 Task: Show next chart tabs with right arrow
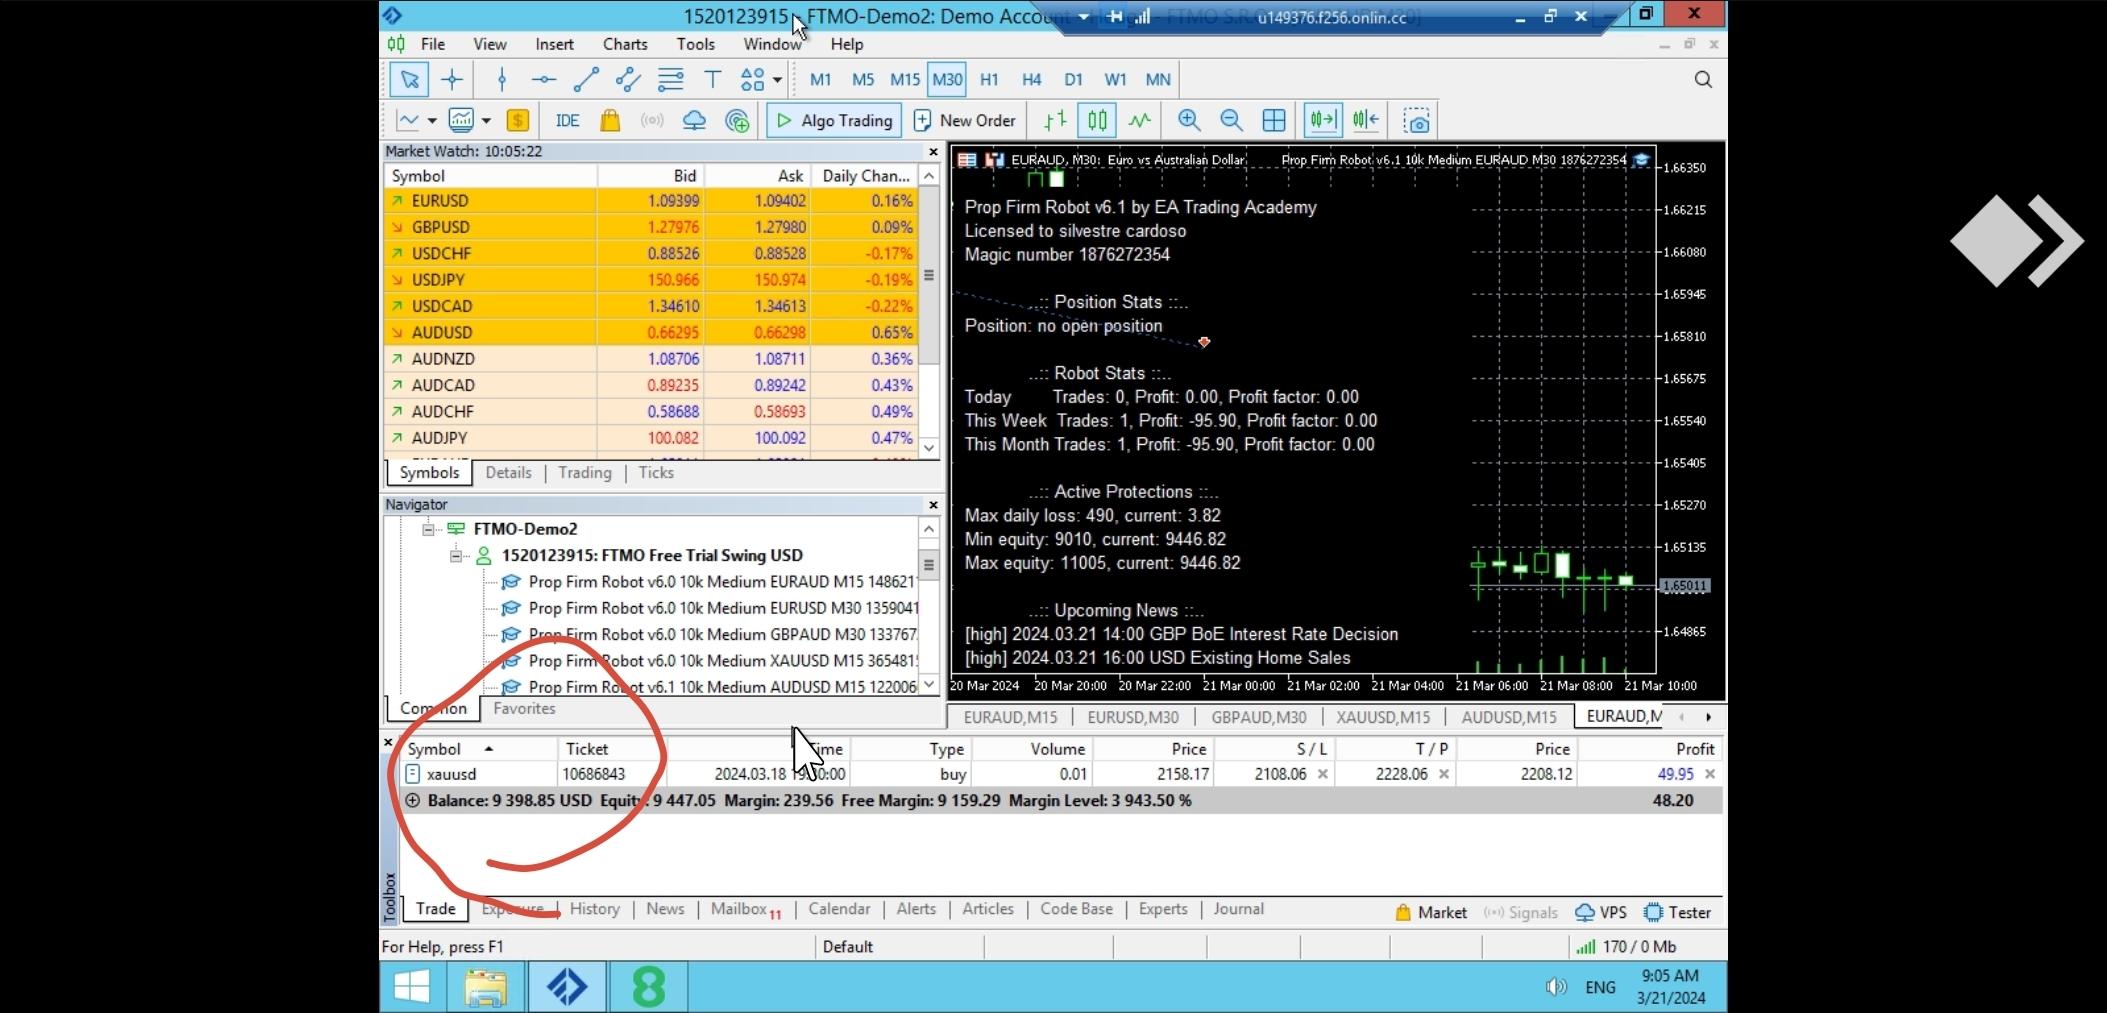(x=1708, y=717)
